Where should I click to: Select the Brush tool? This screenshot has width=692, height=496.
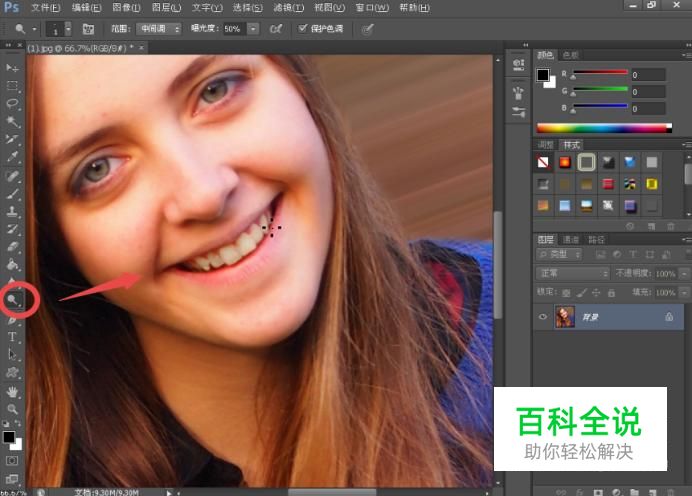pos(12,194)
